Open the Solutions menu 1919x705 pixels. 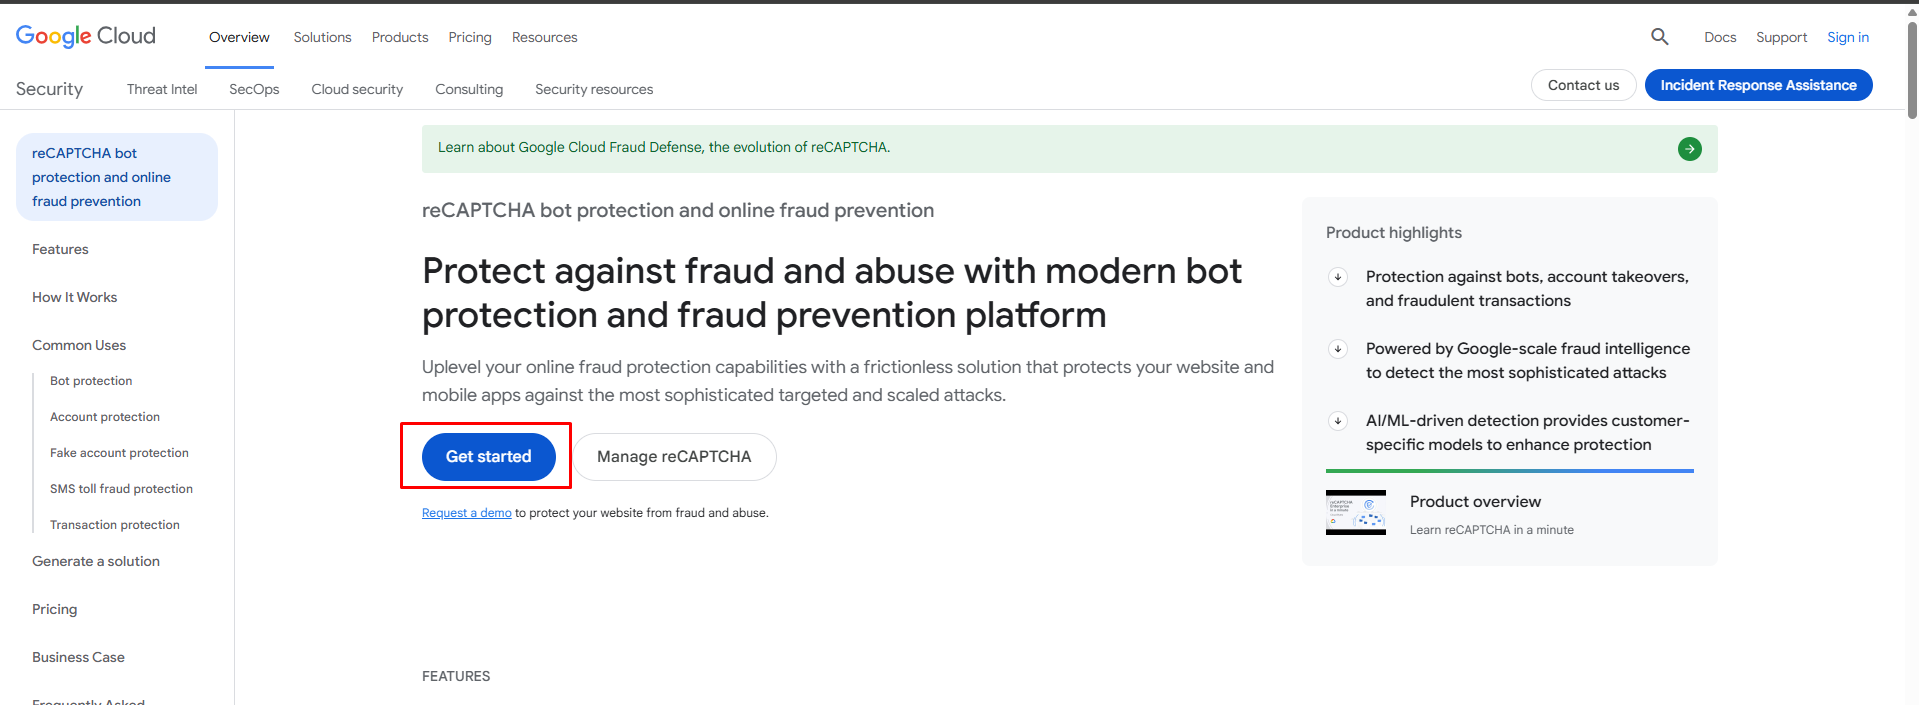point(322,37)
